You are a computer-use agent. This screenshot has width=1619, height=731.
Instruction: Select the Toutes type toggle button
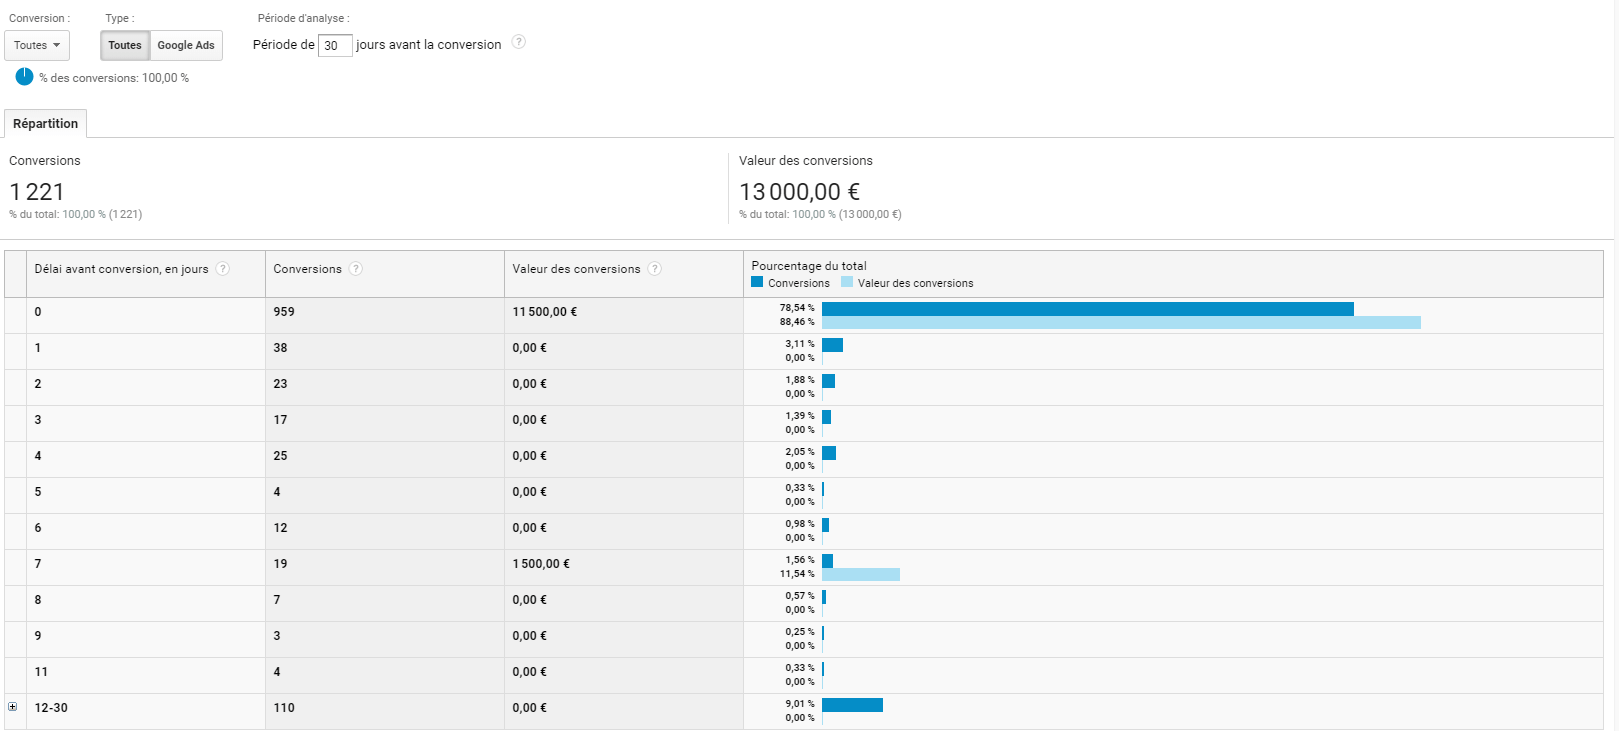click(x=125, y=45)
